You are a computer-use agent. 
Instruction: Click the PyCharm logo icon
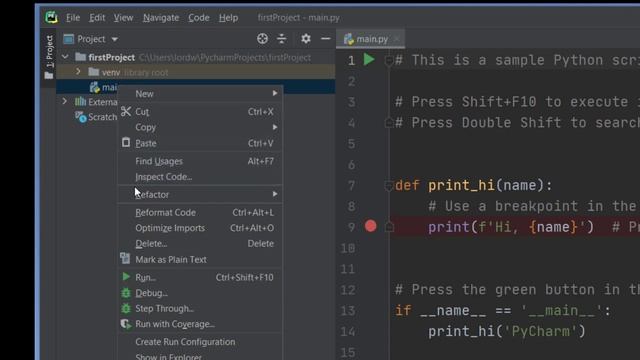coord(51,17)
